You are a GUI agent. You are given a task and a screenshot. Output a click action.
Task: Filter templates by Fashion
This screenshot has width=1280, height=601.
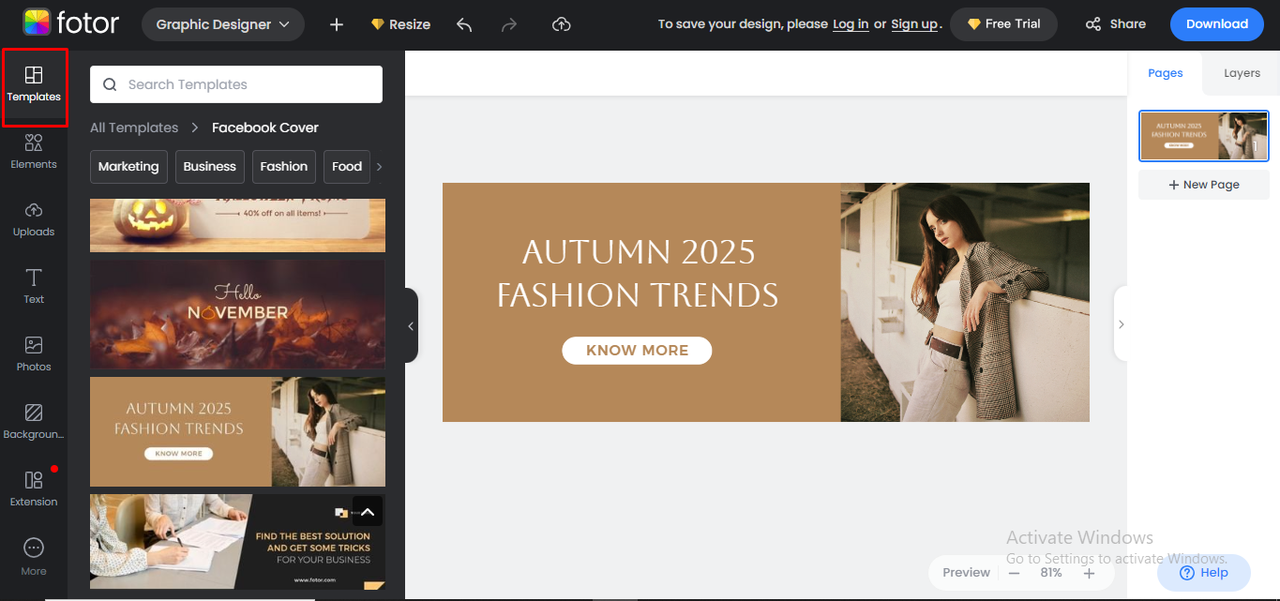pyautogui.click(x=284, y=167)
